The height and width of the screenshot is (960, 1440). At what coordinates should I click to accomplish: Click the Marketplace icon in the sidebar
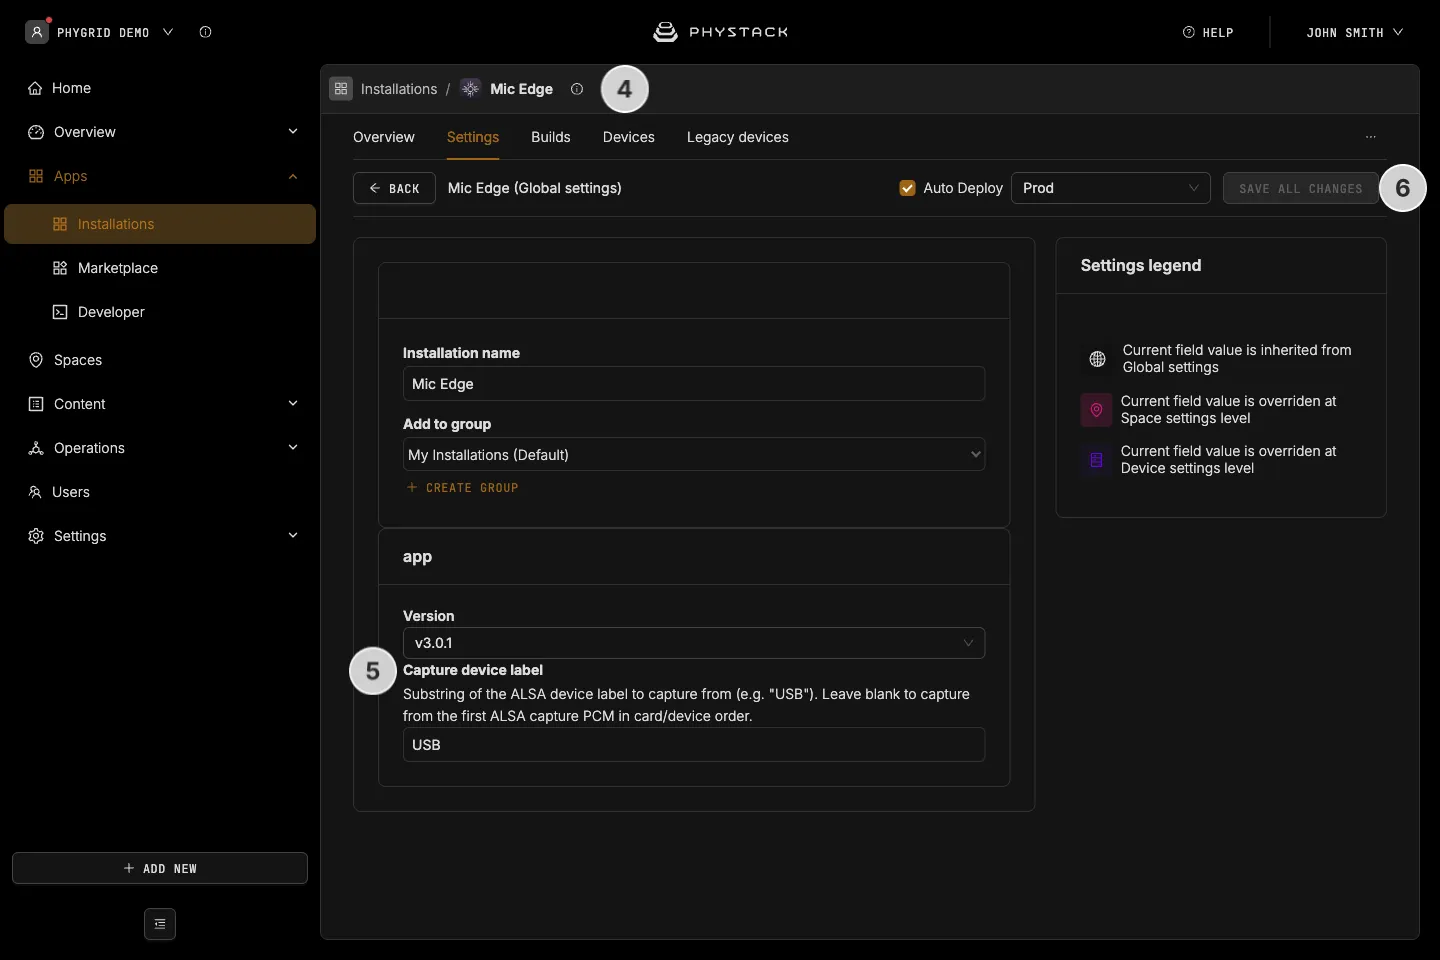click(x=60, y=268)
